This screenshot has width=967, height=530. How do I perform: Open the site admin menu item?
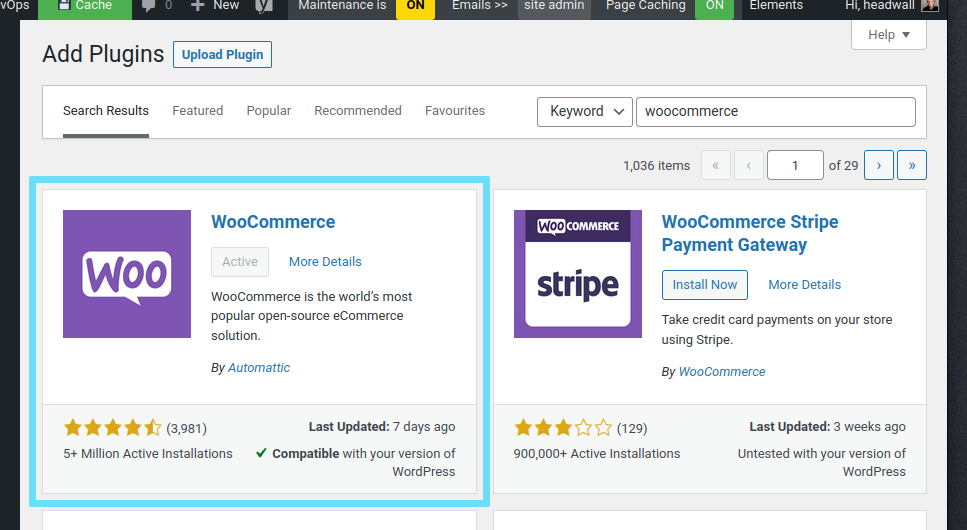554,6
